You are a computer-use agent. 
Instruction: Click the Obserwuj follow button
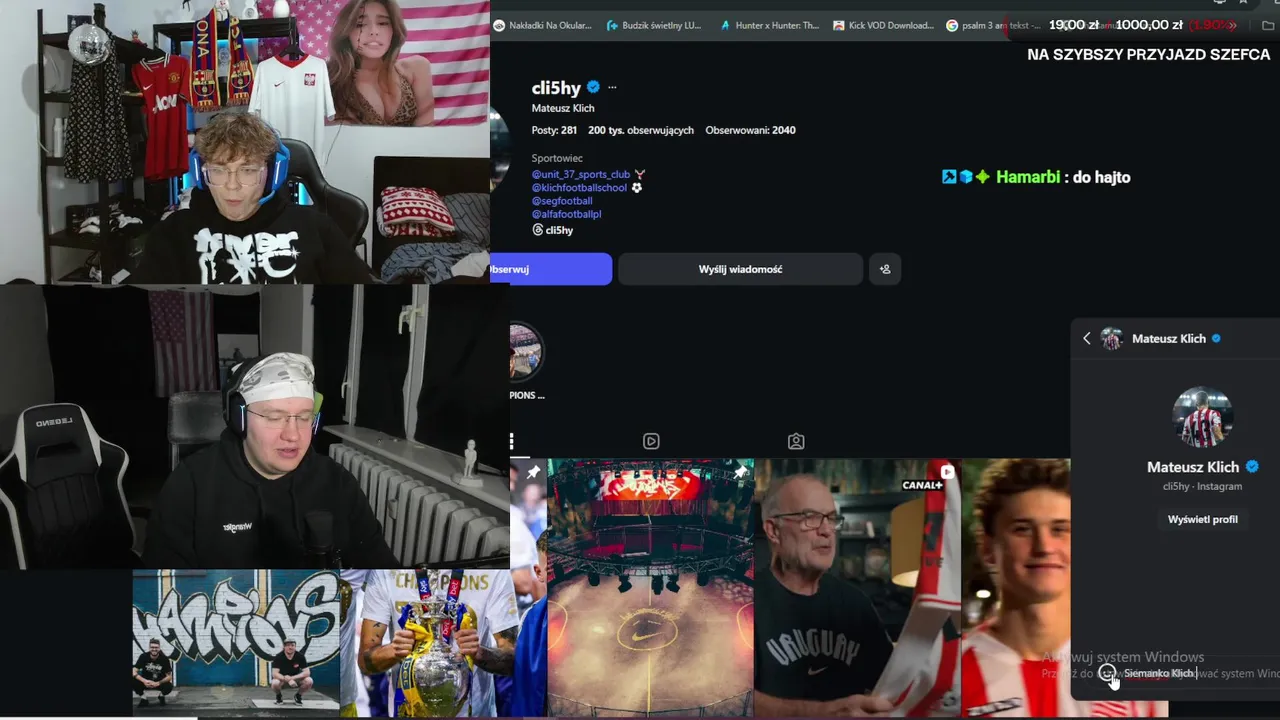551,269
